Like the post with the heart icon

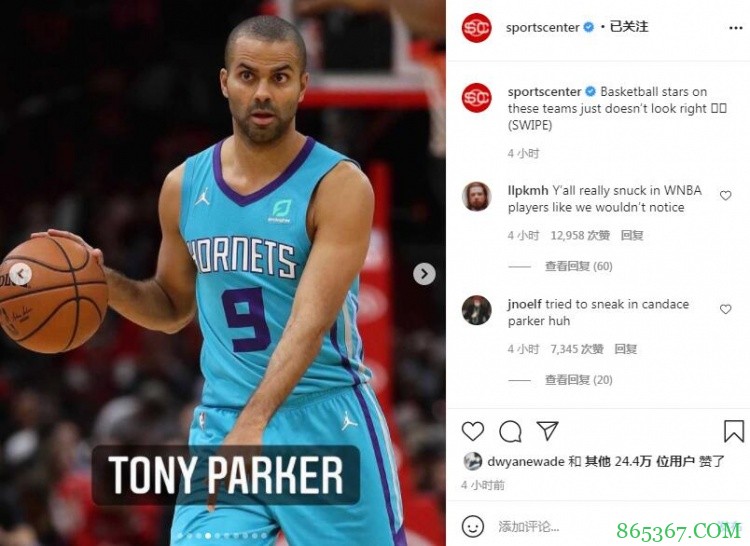pyautogui.click(x=473, y=431)
